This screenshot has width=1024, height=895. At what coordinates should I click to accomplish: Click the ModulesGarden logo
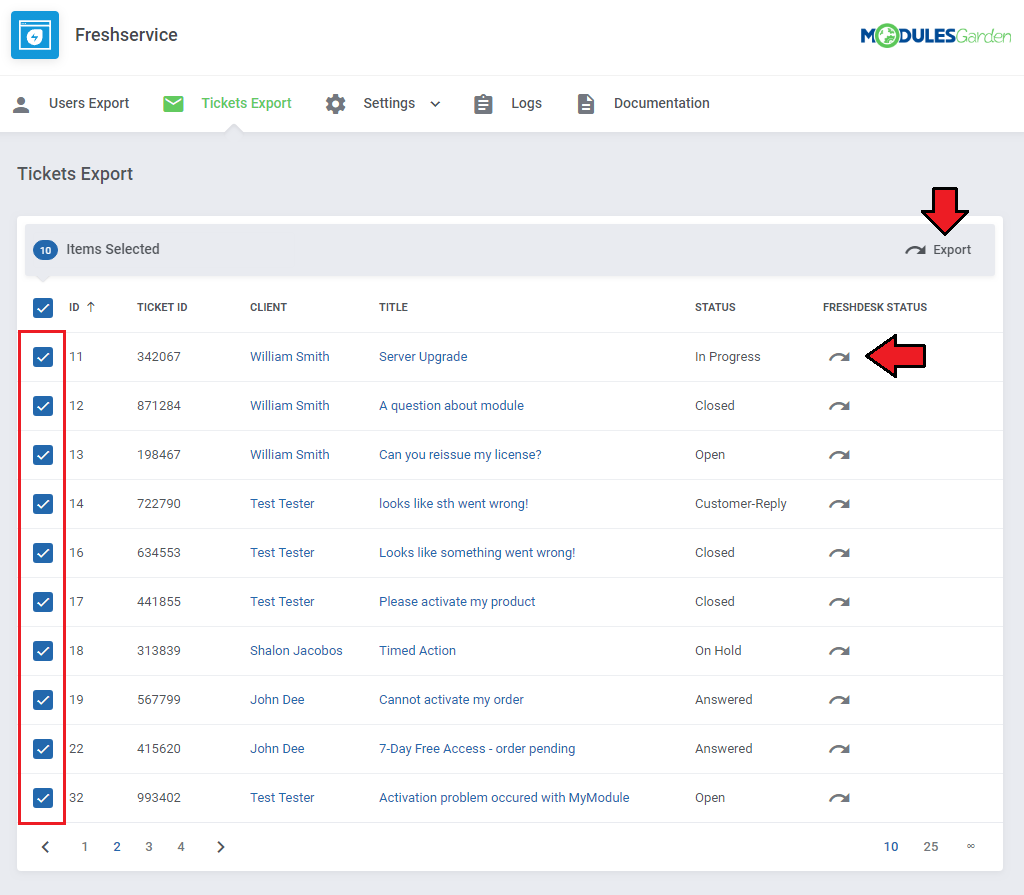pyautogui.click(x=935, y=35)
